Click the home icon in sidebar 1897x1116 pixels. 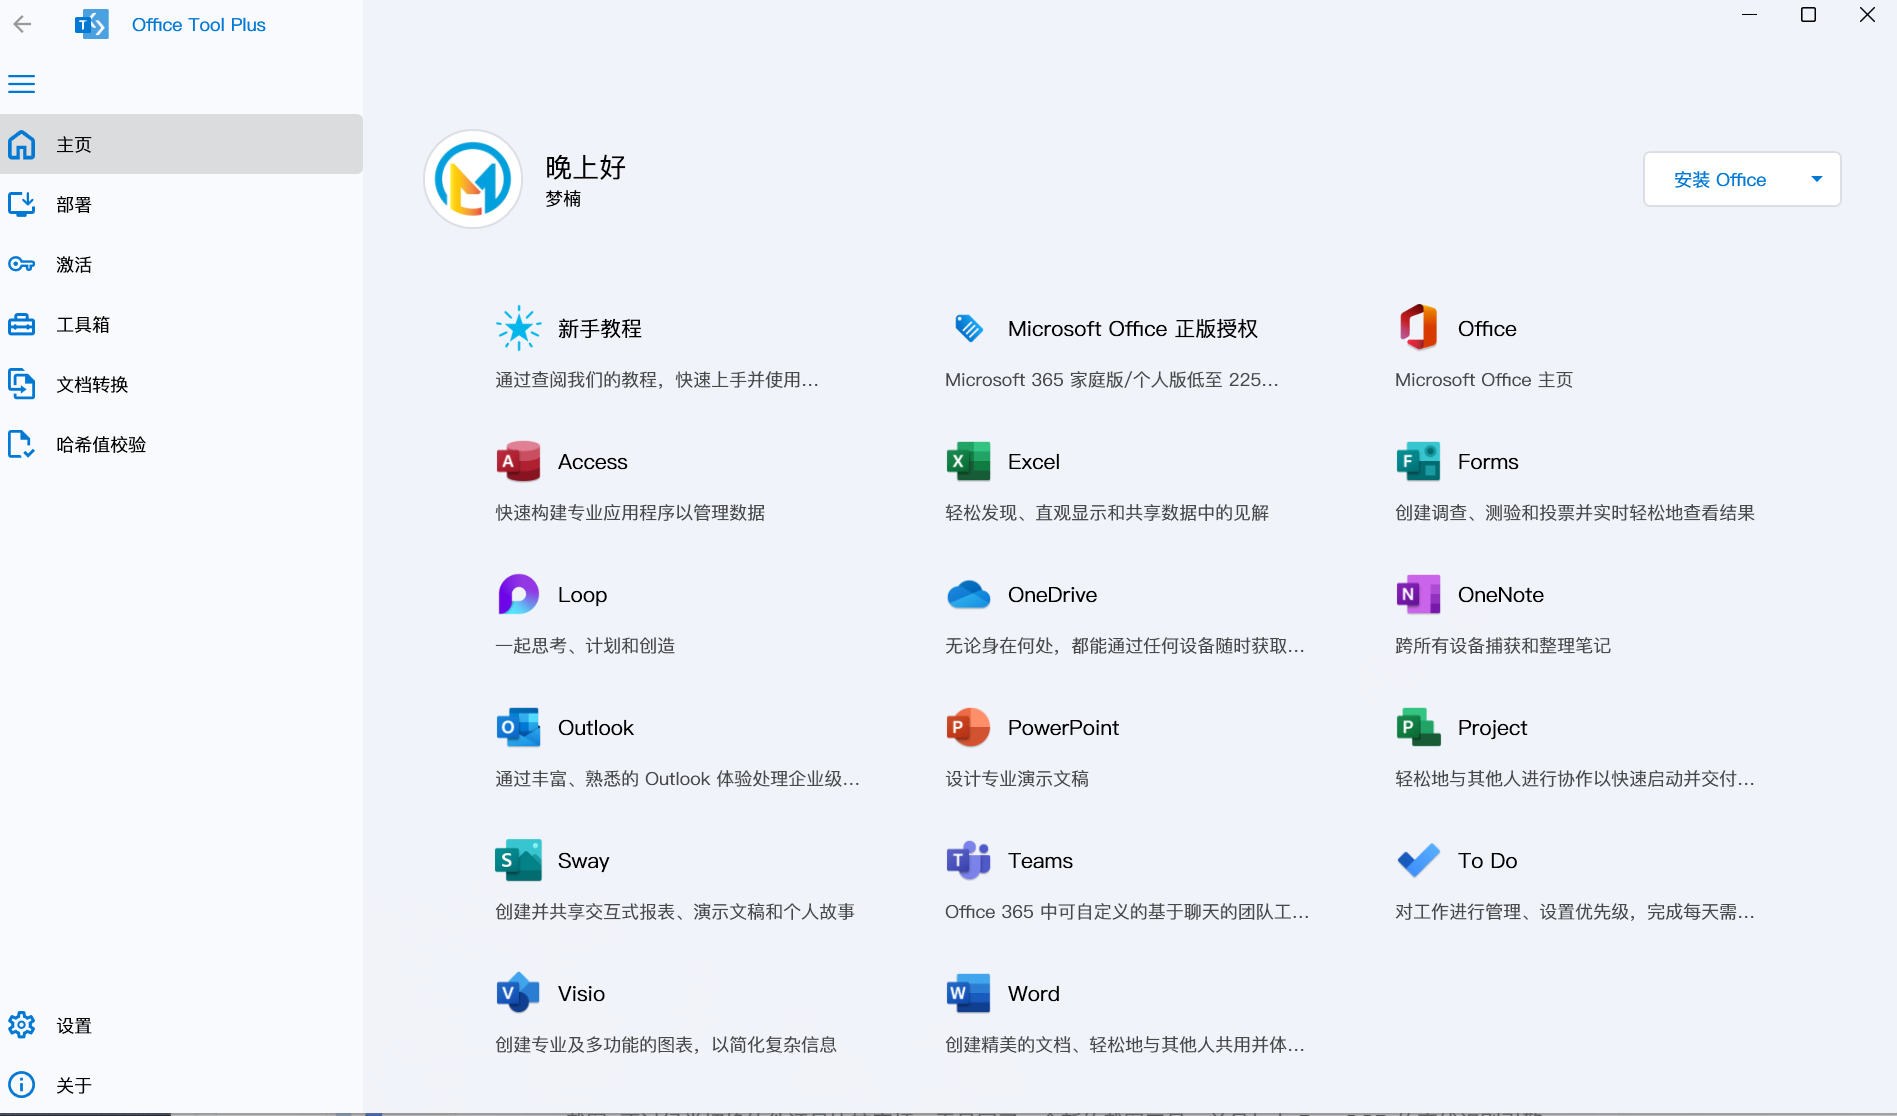tap(21, 144)
